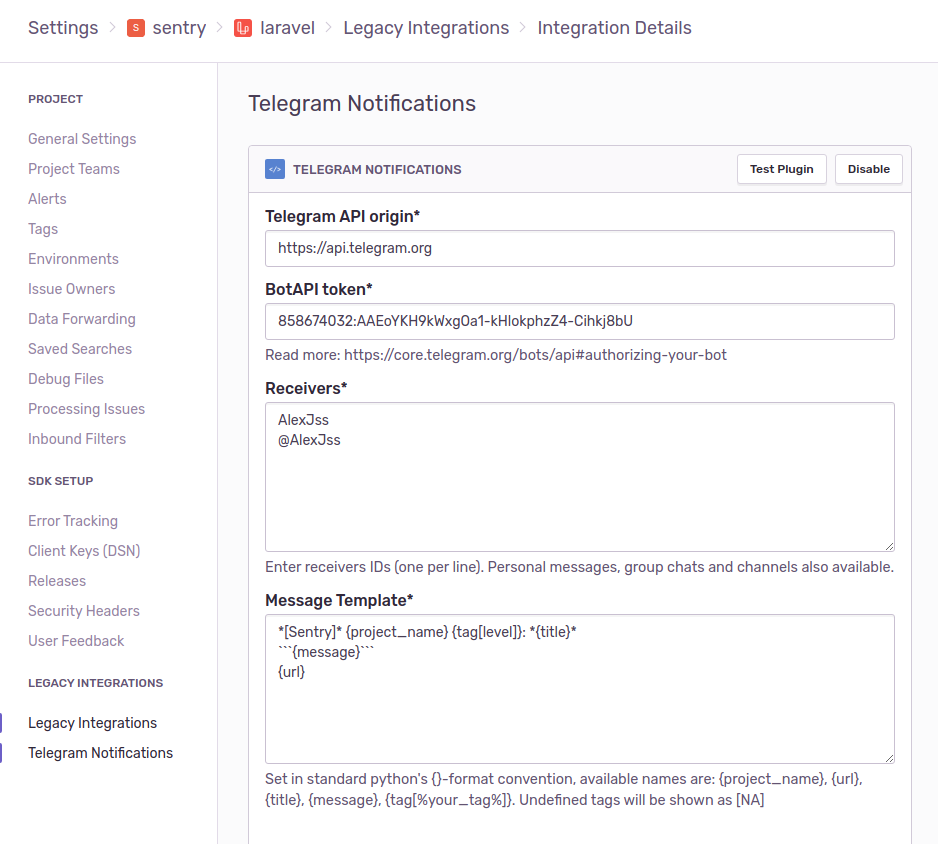938x844 pixels.
Task: Open Processing Issues in sidebar
Action: (86, 409)
